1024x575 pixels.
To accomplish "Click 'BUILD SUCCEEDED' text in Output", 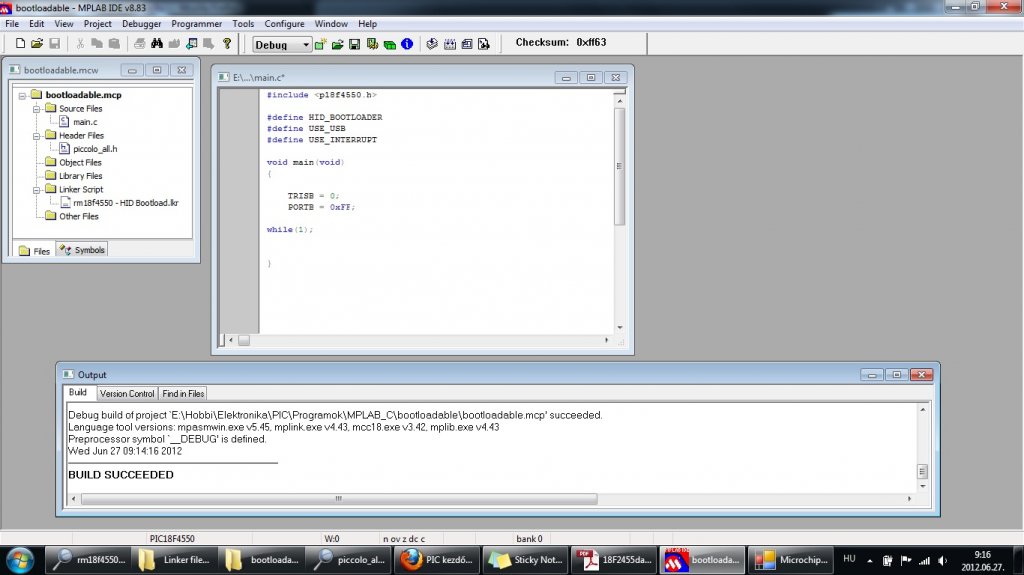I will [x=121, y=474].
